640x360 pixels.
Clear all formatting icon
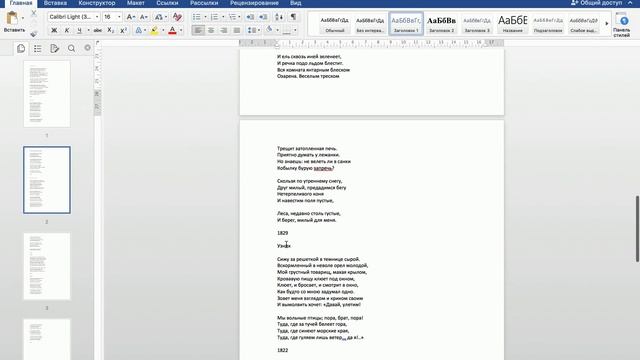click(177, 17)
